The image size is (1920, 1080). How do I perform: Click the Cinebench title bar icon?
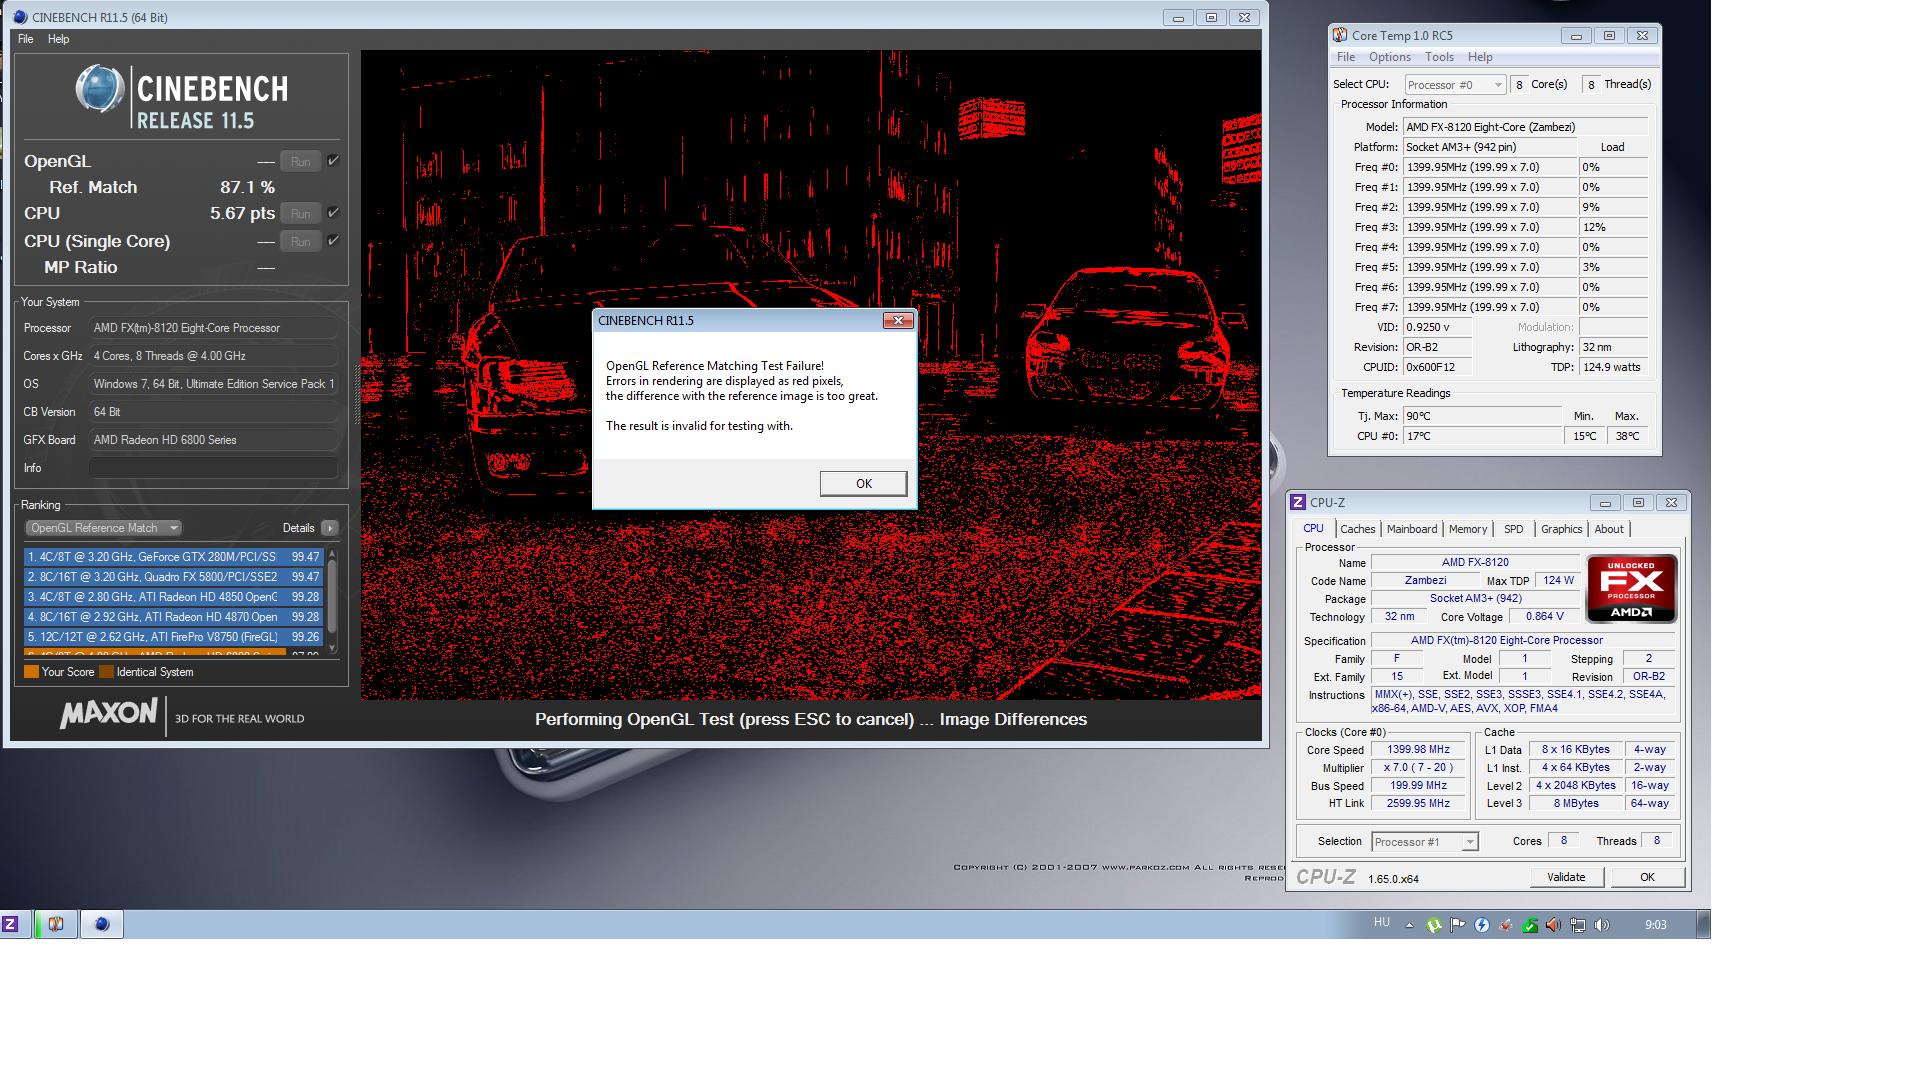20,17
